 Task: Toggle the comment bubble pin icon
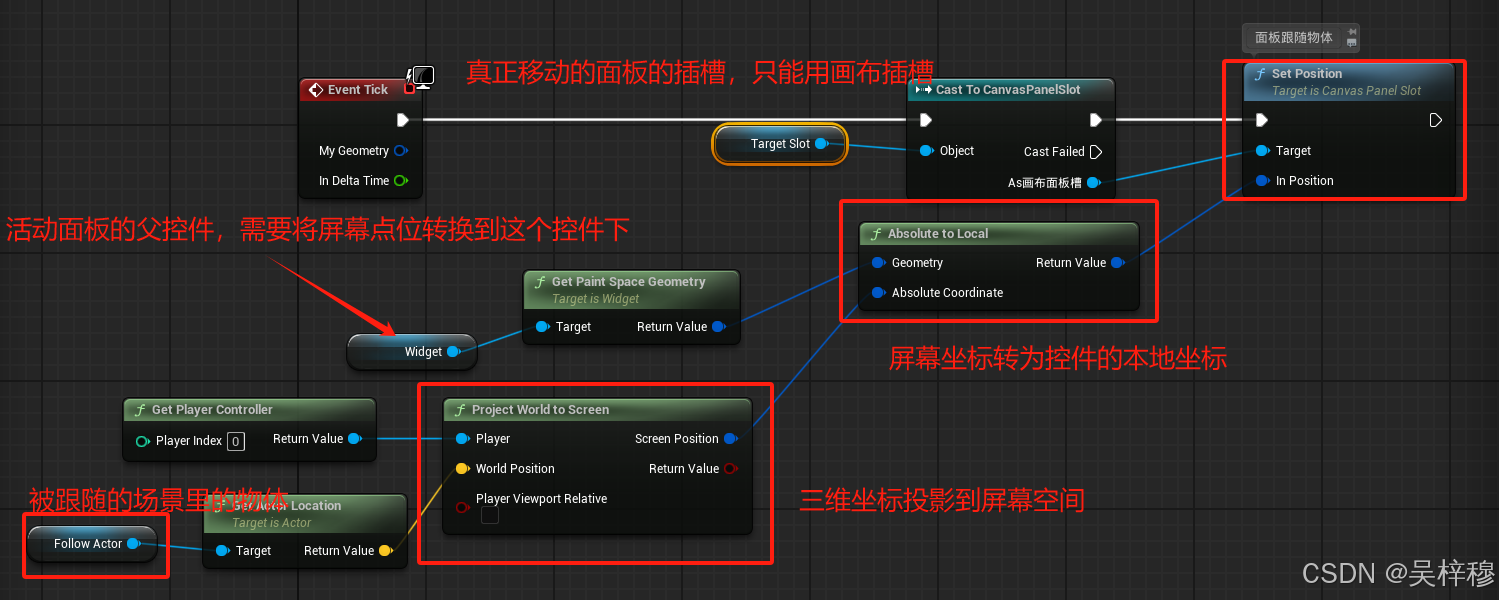coord(1351,33)
